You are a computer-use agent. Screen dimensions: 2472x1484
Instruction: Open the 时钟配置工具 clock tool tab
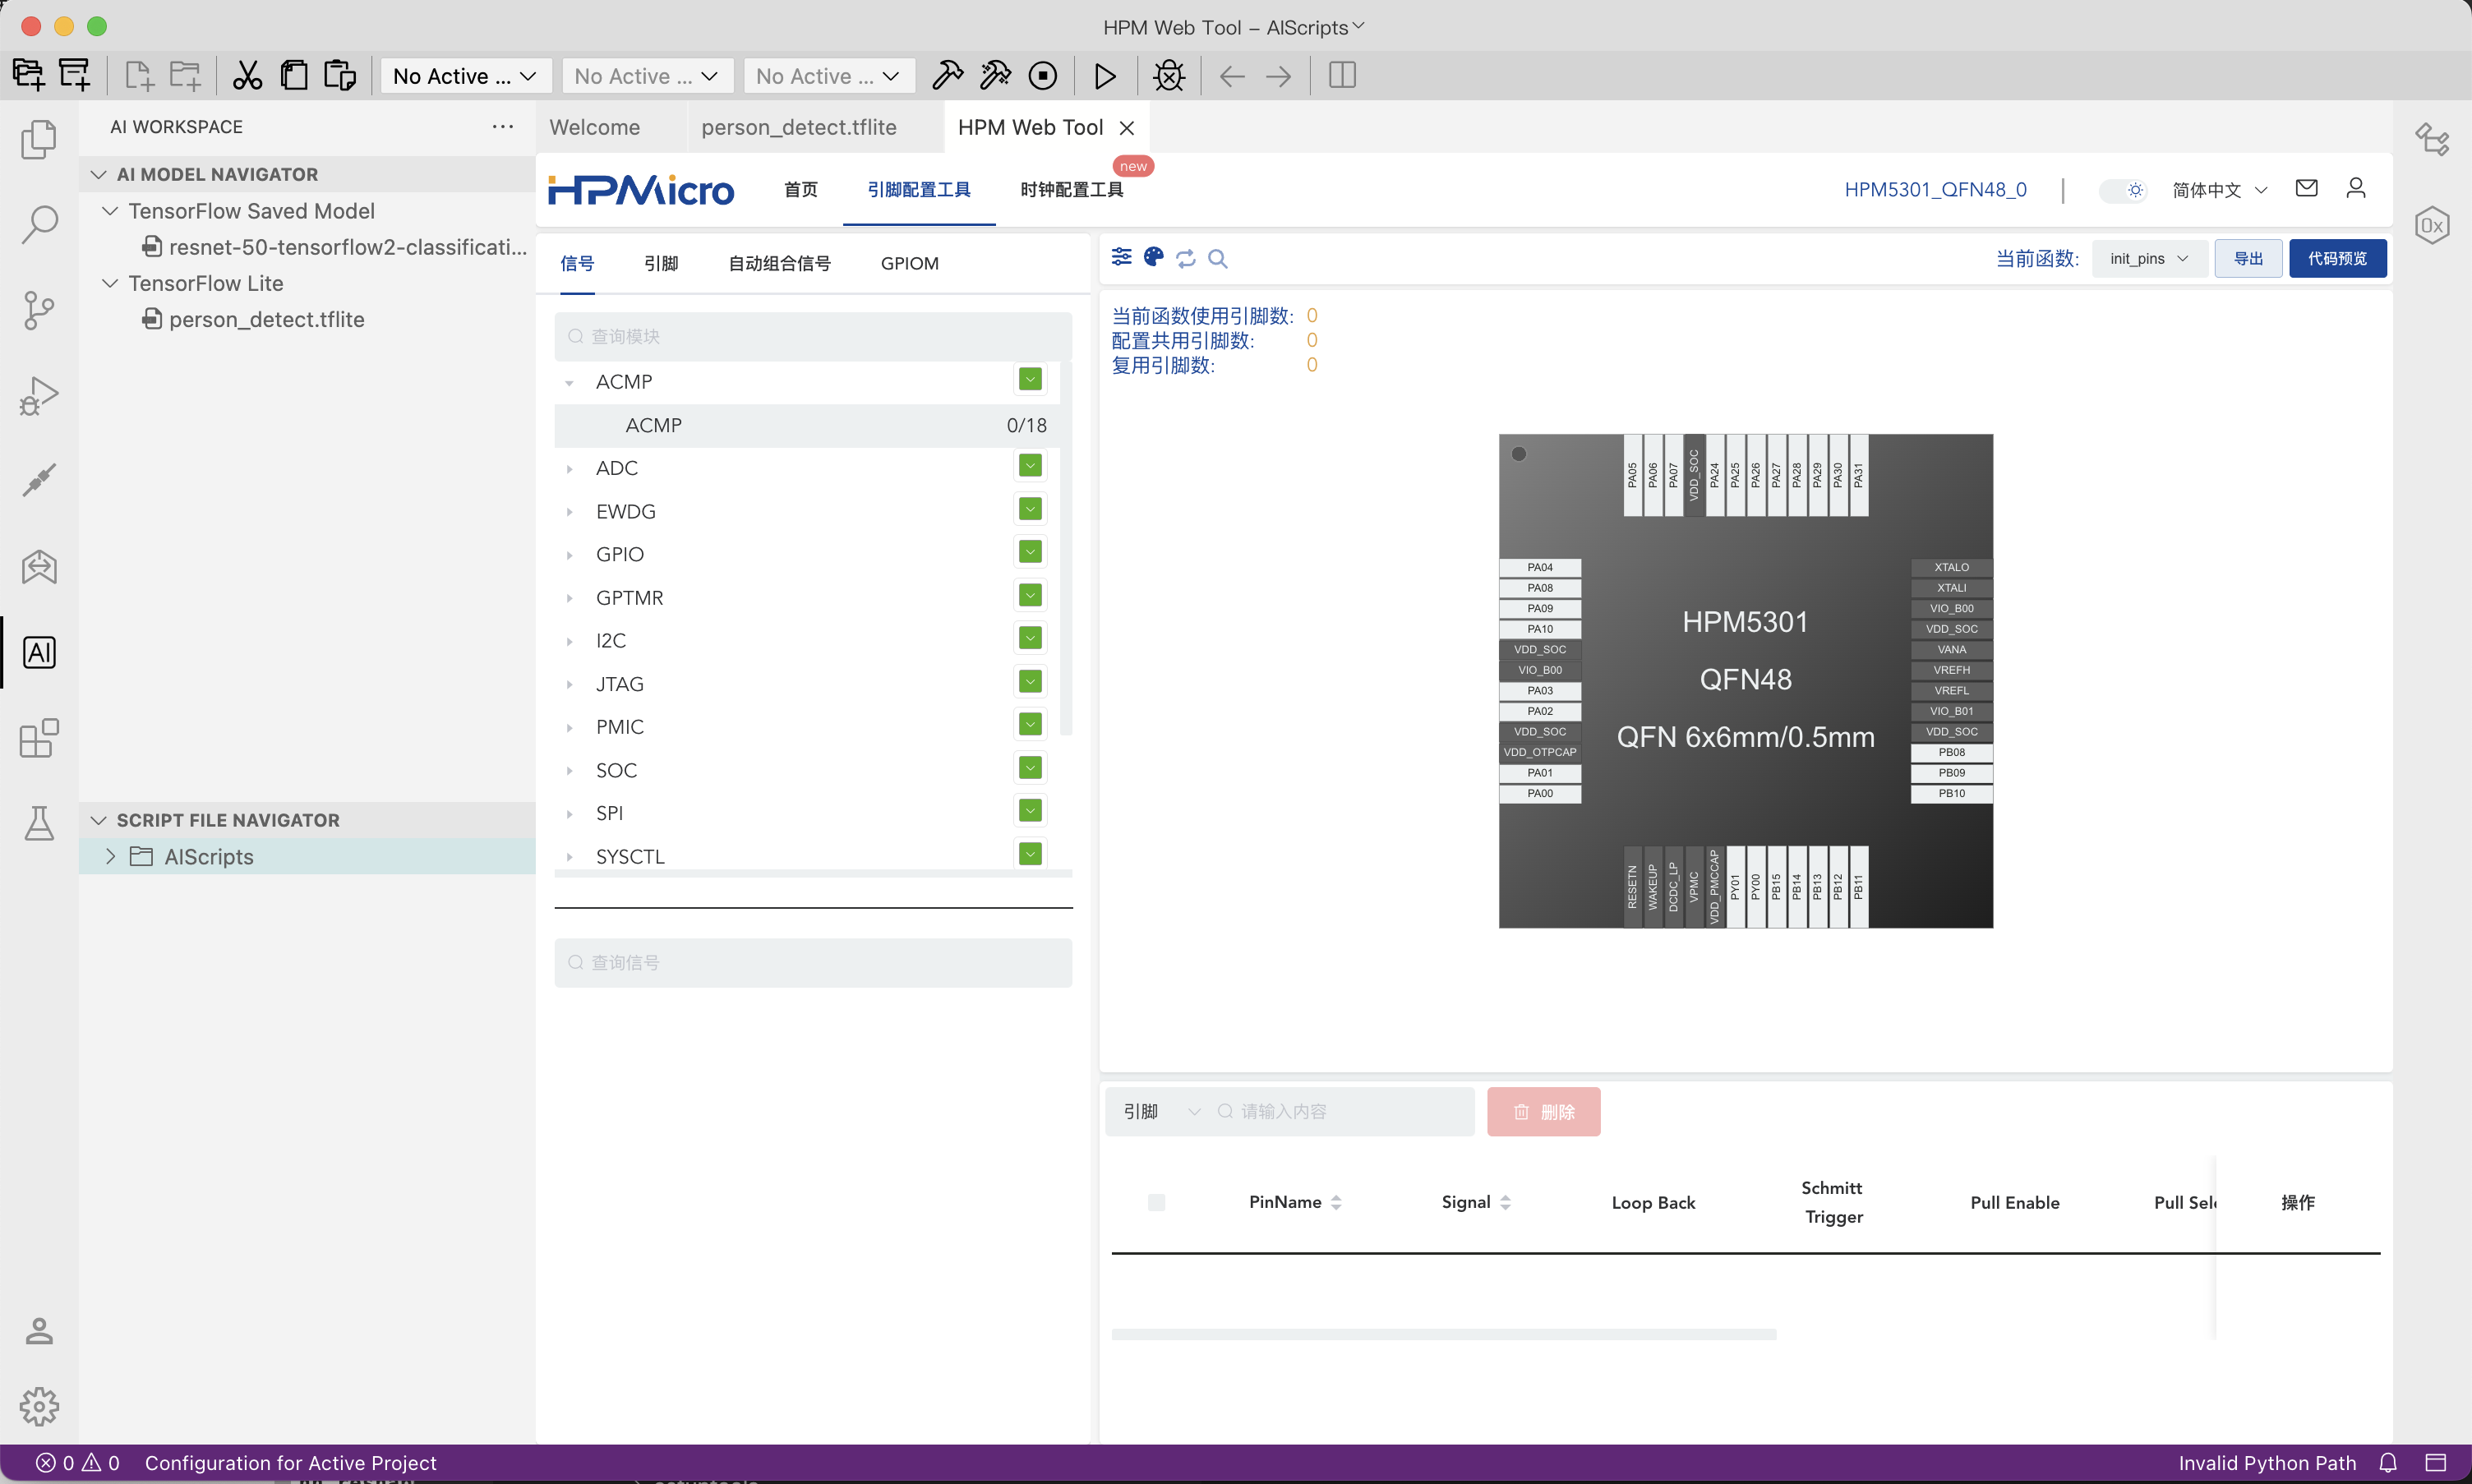click(x=1071, y=189)
